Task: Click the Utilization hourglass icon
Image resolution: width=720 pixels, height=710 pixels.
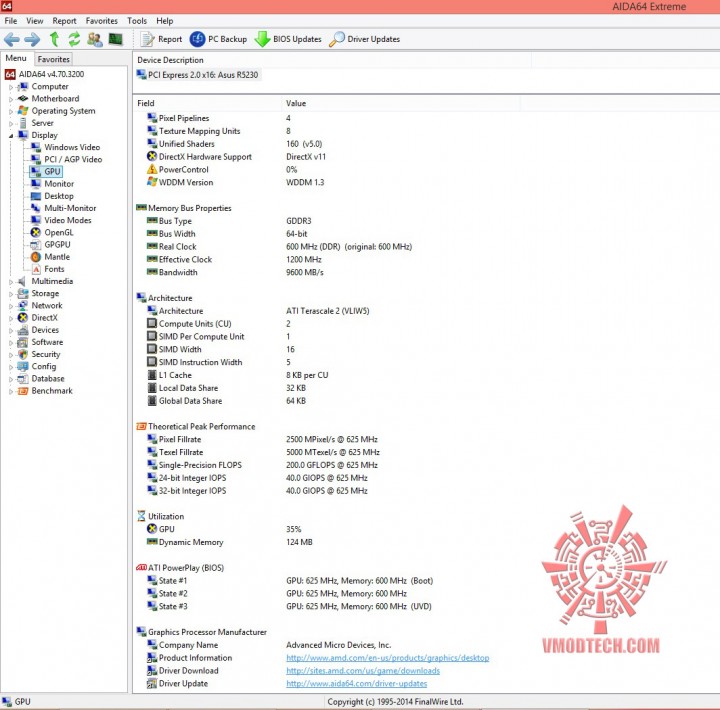Action: point(141,516)
